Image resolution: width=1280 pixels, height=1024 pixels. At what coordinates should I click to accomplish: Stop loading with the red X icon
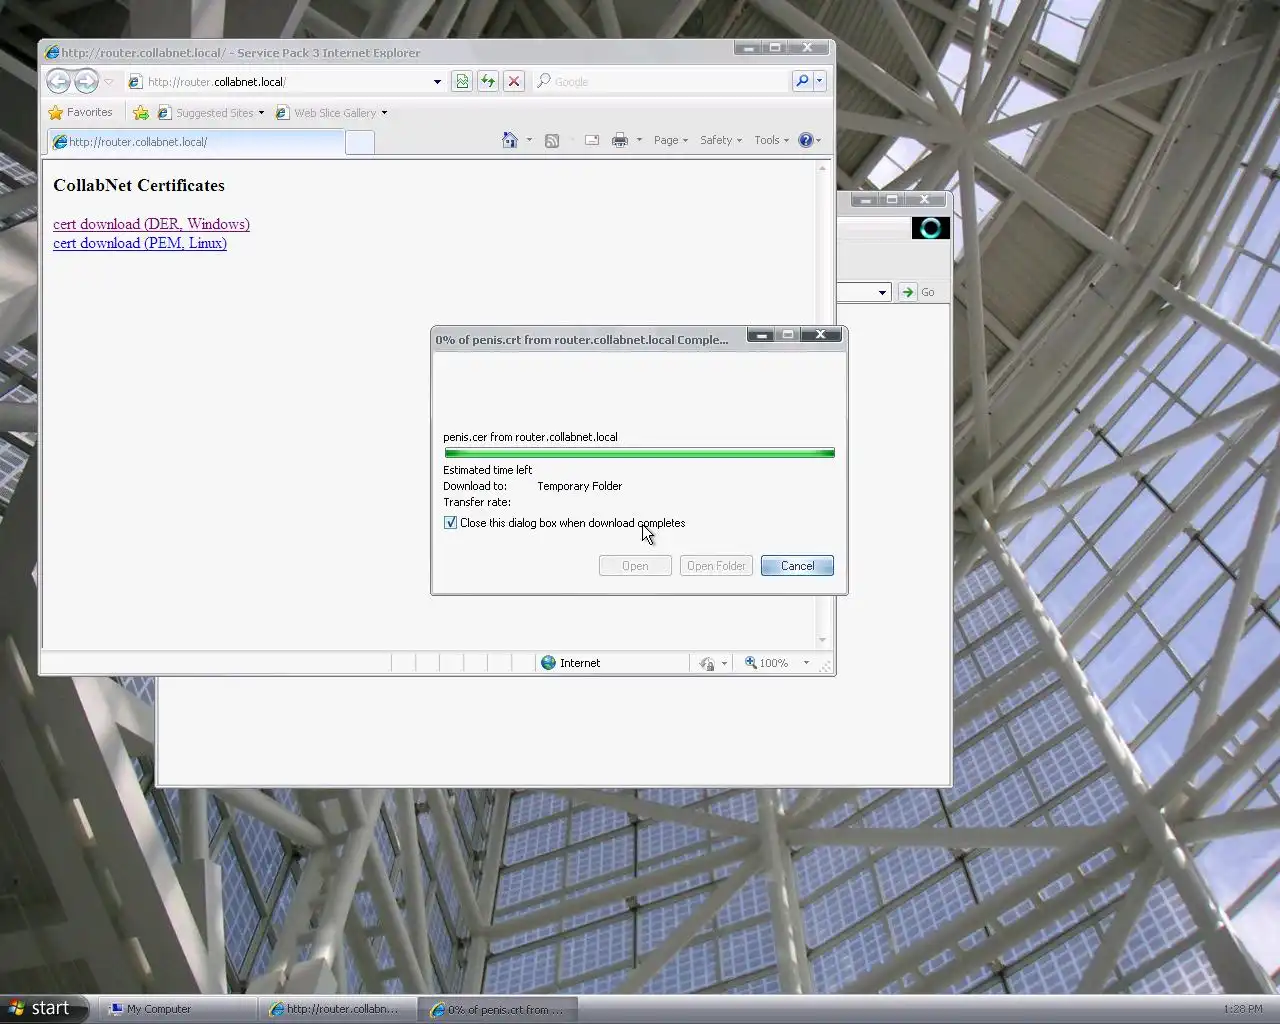point(514,82)
